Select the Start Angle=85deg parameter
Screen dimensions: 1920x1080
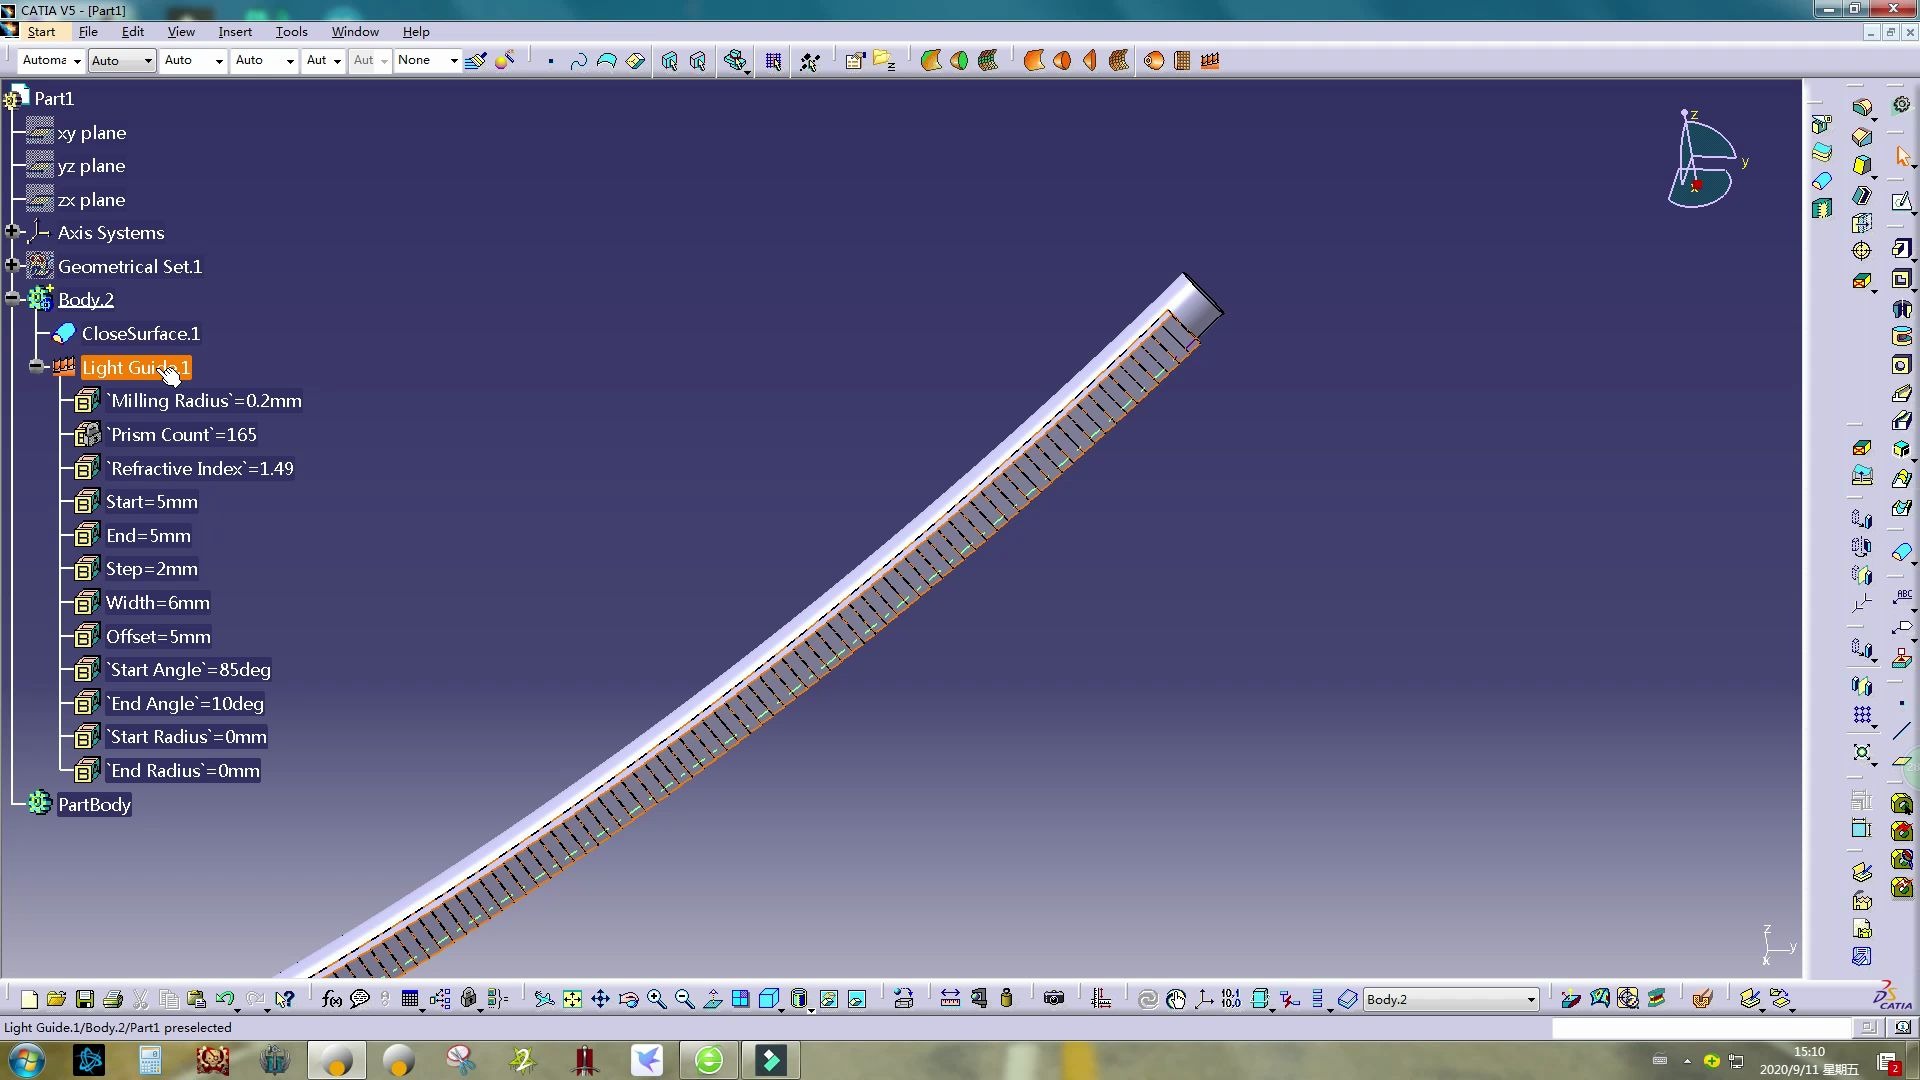coord(189,669)
